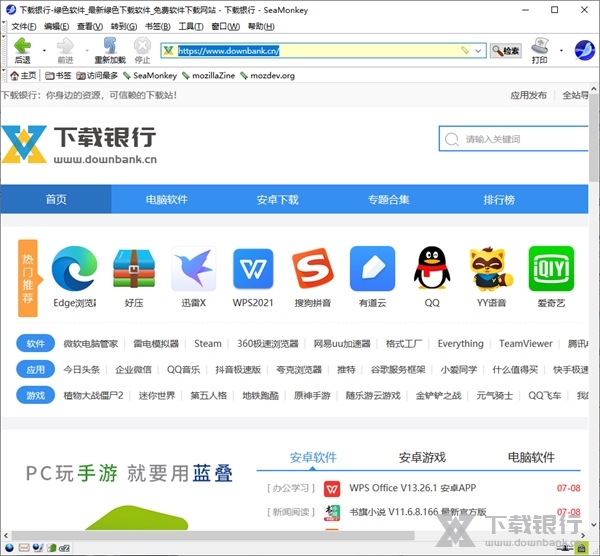Open the 工具(T) menu
Image resolution: width=600 pixels, height=556 pixels.
191,26
